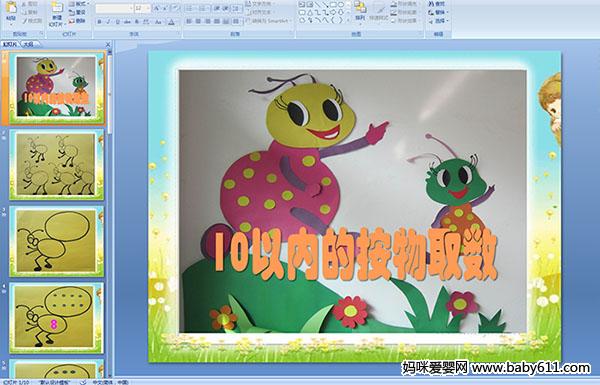
Task: Click the Reset slide button
Action: [77, 12]
